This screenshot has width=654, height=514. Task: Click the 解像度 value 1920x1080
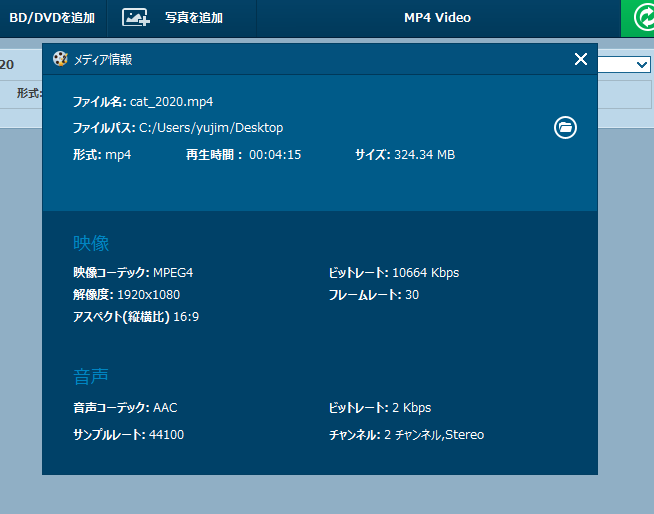pos(147,295)
